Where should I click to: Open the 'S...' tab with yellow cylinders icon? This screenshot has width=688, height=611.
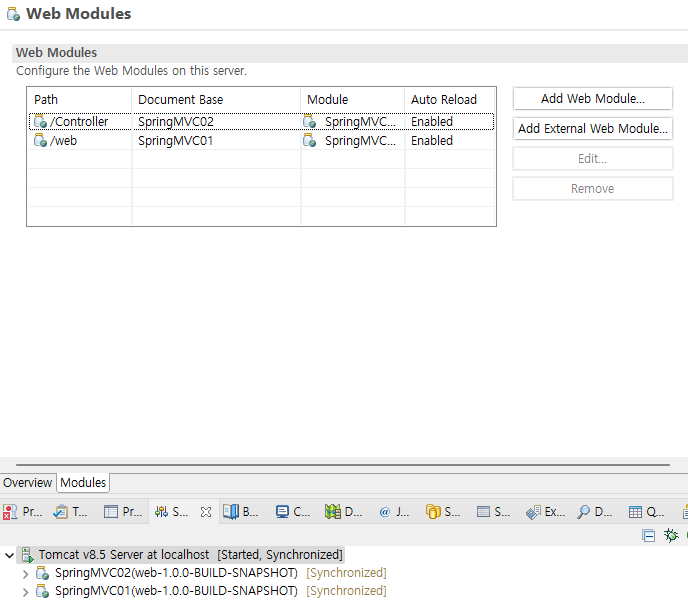(443, 511)
